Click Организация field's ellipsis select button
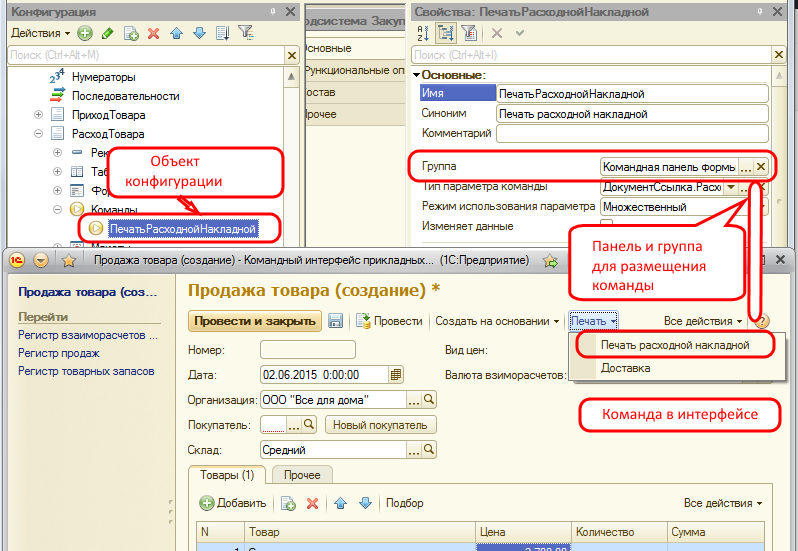 (x=414, y=400)
